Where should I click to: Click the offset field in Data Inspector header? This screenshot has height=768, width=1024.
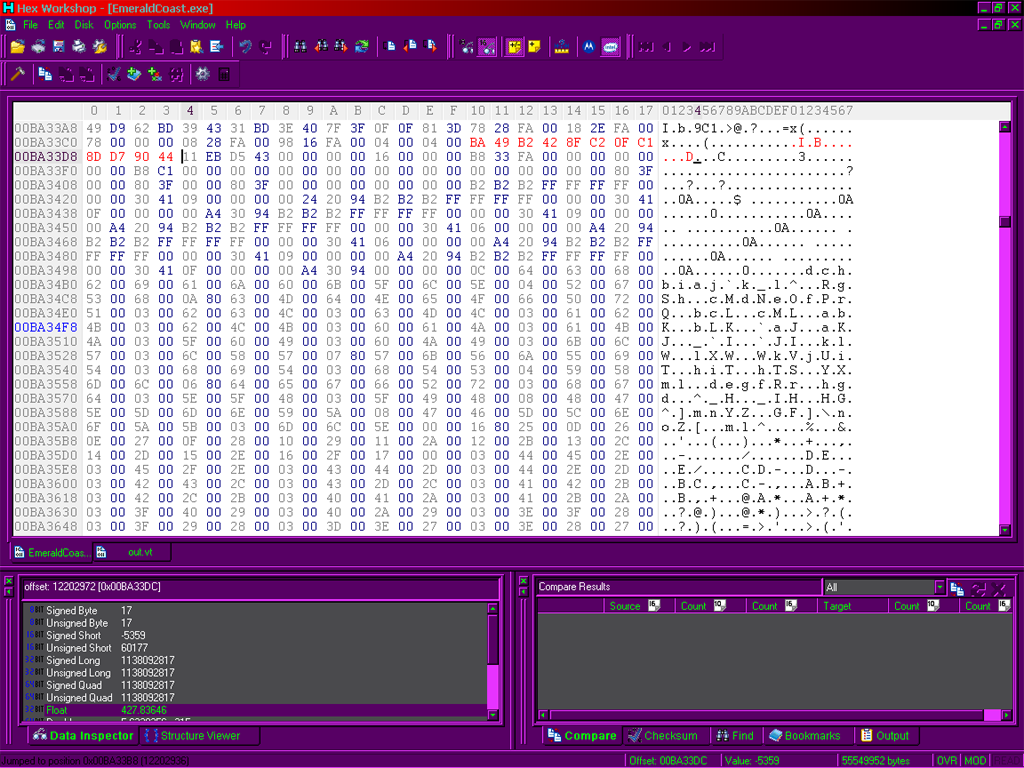(x=259, y=586)
